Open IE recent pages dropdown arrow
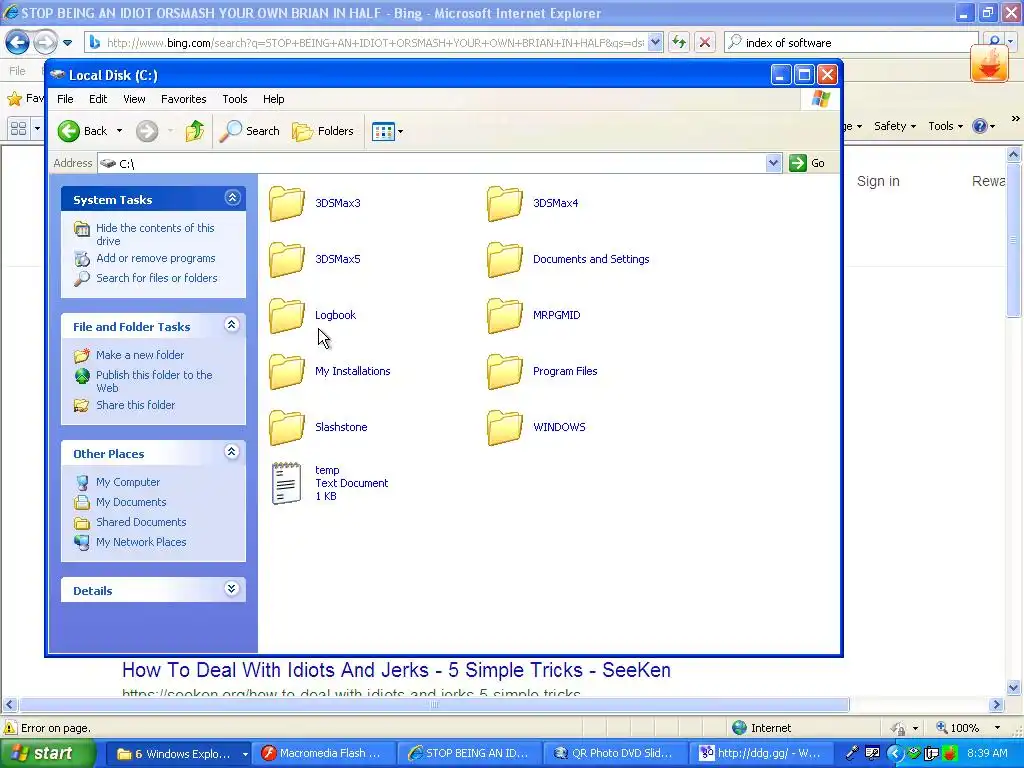This screenshot has width=1024, height=768. tap(67, 43)
